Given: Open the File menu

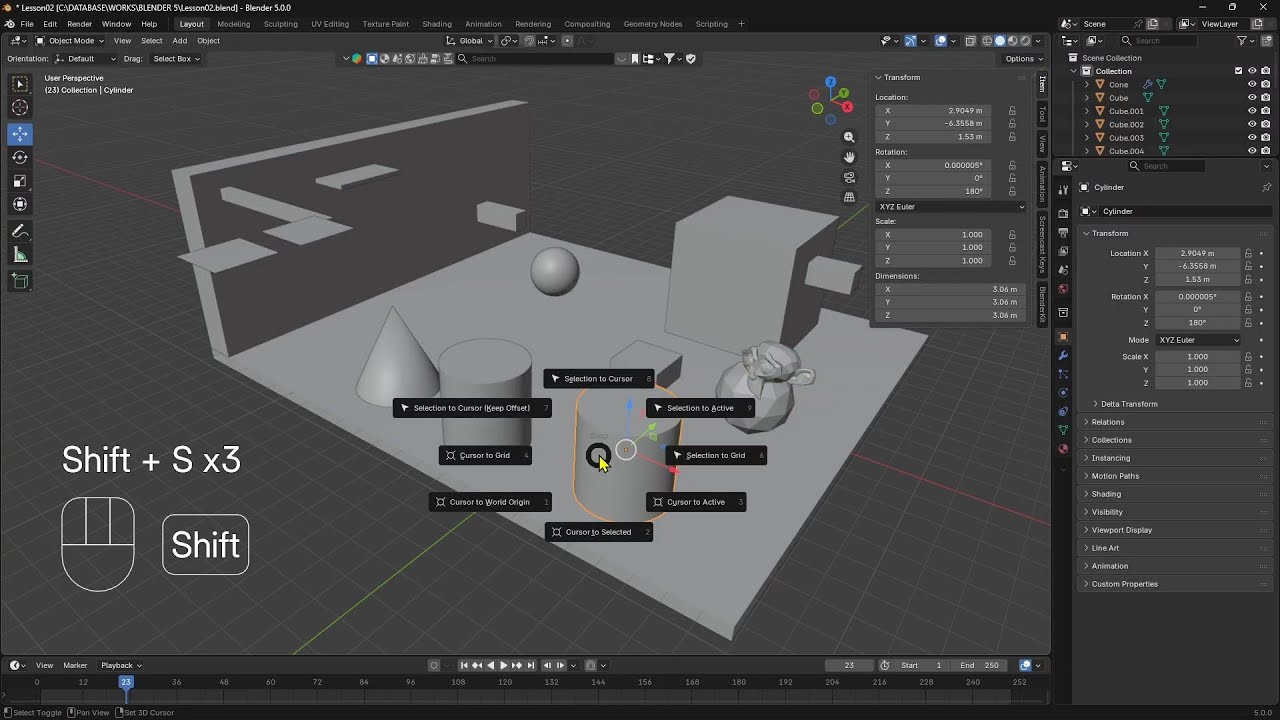Looking at the screenshot, I should point(27,24).
